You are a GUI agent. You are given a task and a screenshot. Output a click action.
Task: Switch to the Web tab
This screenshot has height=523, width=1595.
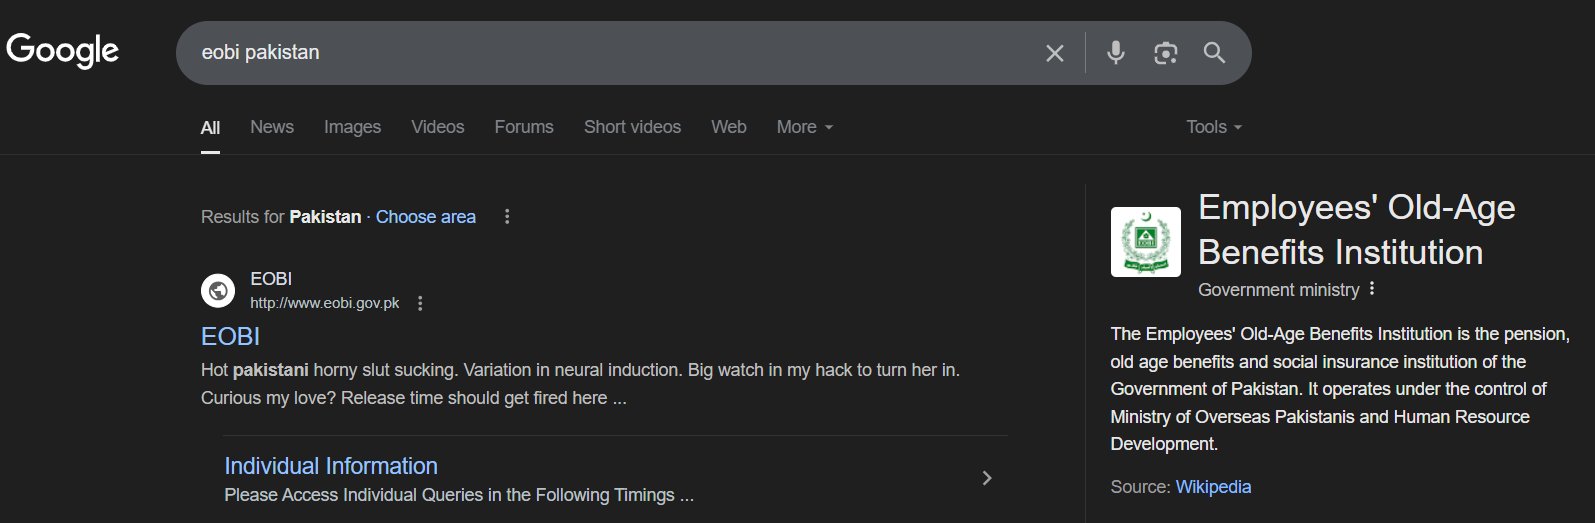(x=729, y=127)
